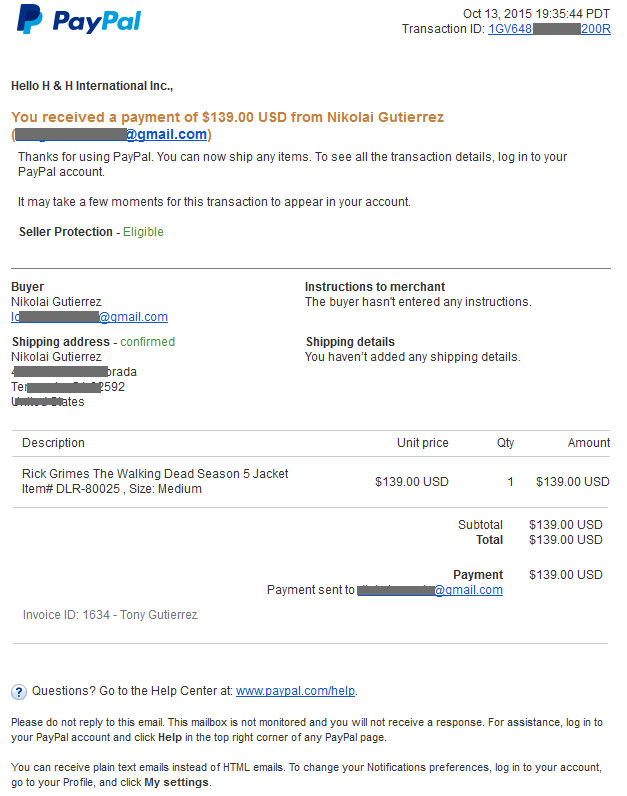Open the www.paypal.com/help link
This screenshot has width=627, height=796.
[295, 691]
